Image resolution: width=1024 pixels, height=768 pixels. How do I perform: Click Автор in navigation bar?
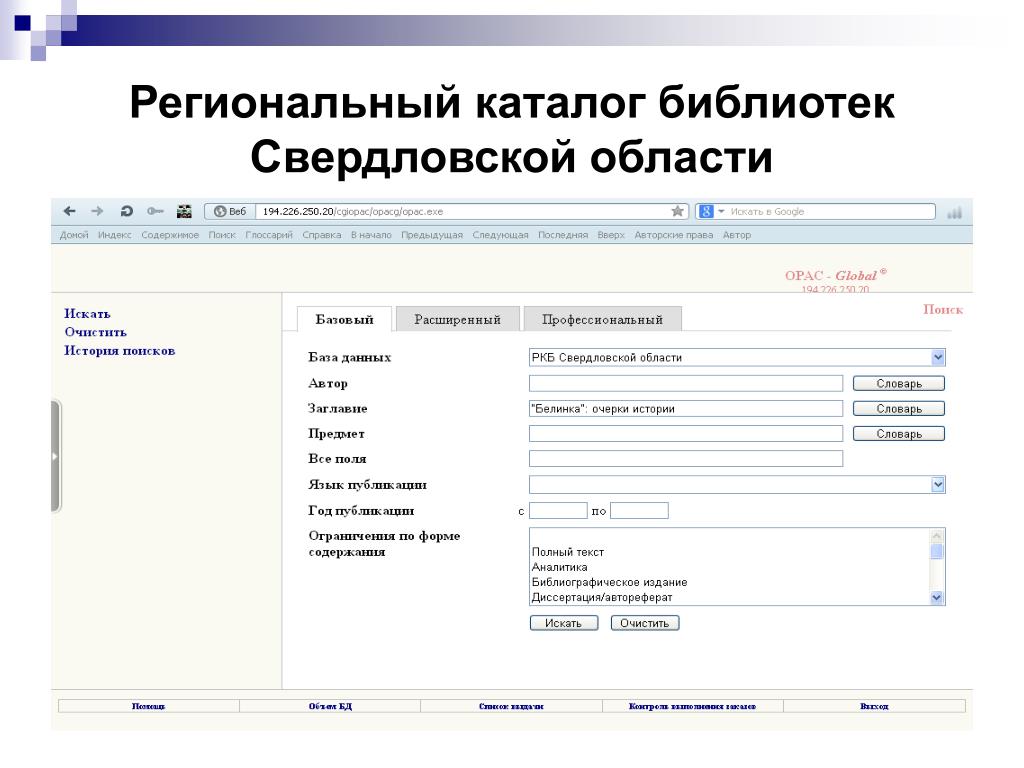737,235
